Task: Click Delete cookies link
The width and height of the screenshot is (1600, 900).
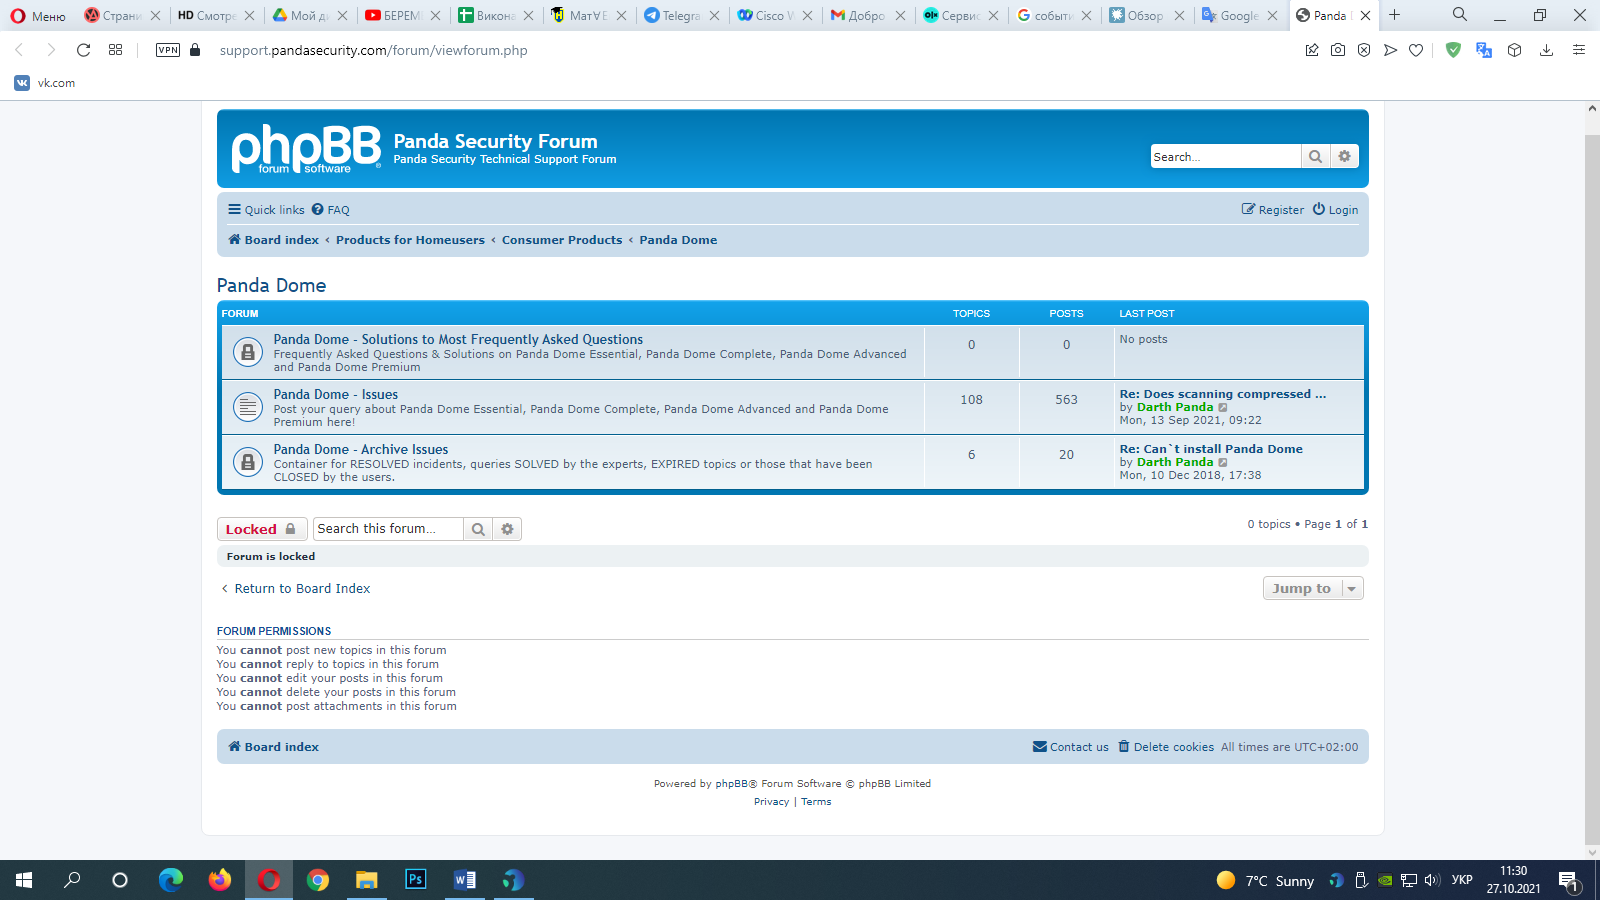Action: tap(1166, 747)
